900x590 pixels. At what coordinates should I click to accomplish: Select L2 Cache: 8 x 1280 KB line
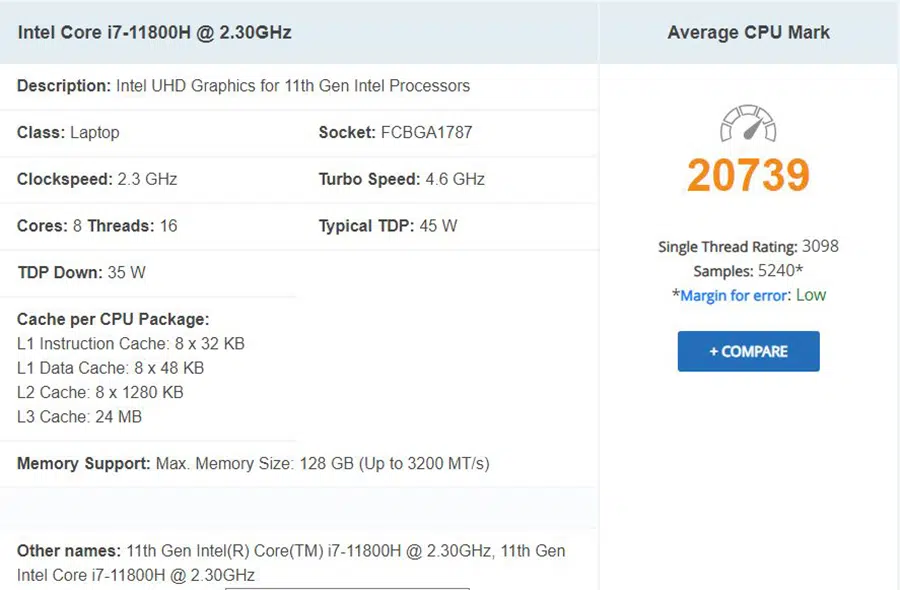tap(100, 392)
